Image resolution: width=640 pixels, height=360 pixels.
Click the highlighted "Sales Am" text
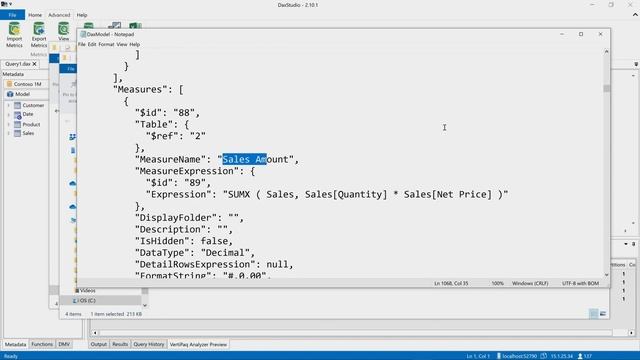click(x=244, y=159)
